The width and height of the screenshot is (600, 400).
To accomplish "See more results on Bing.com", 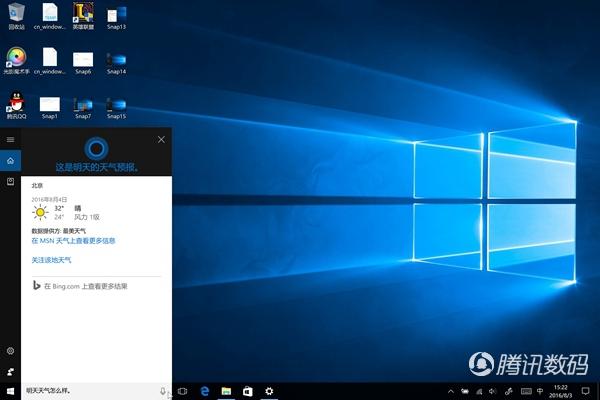I will (x=80, y=286).
